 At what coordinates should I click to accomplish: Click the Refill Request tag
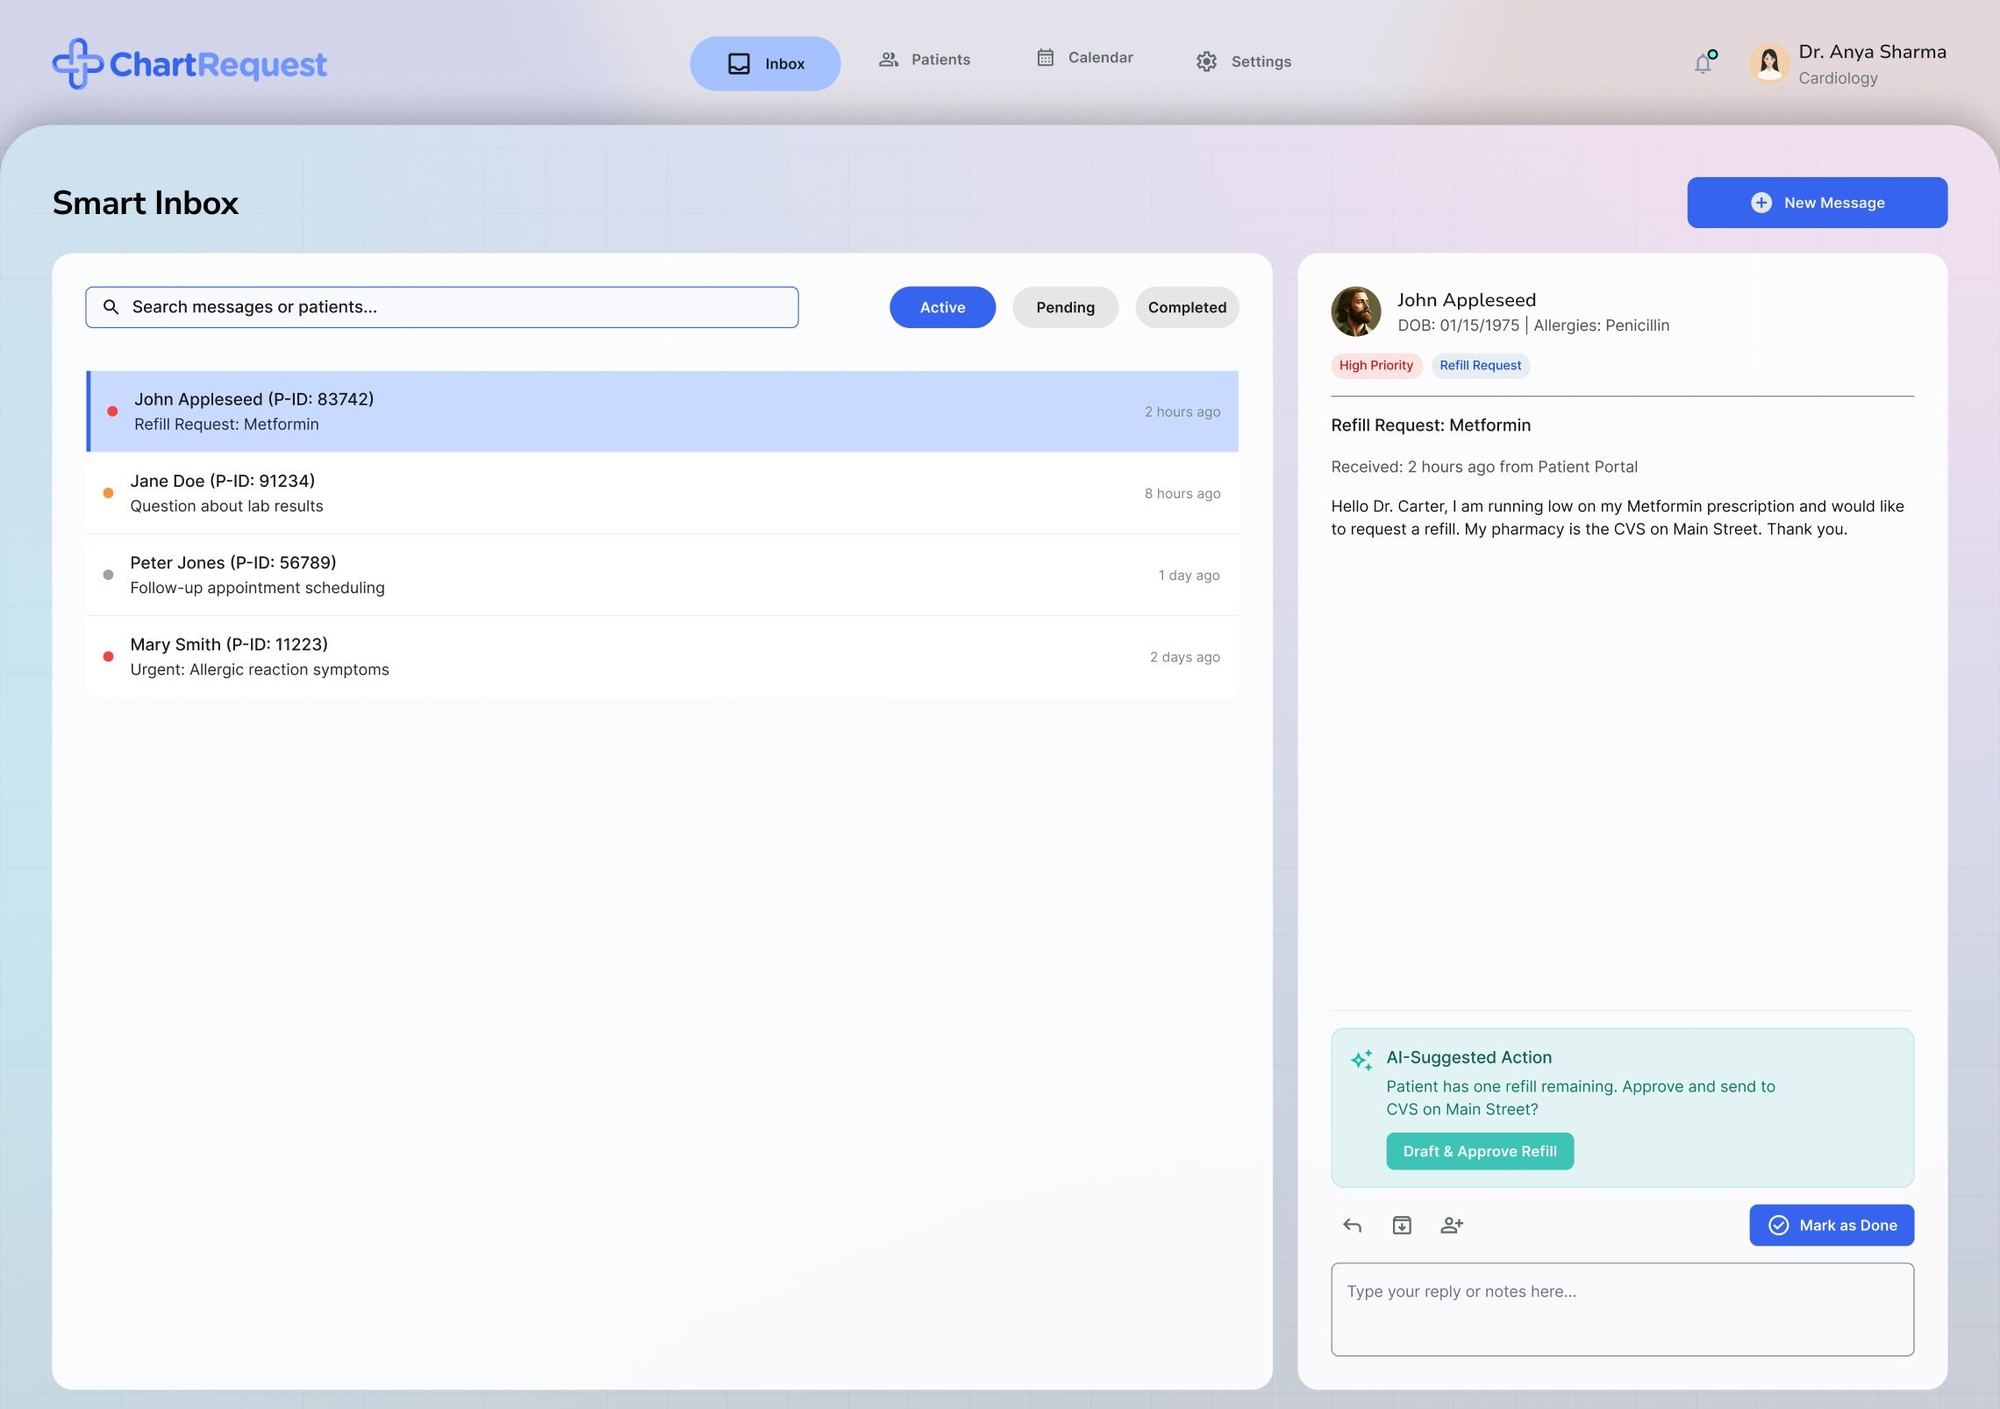(x=1480, y=365)
